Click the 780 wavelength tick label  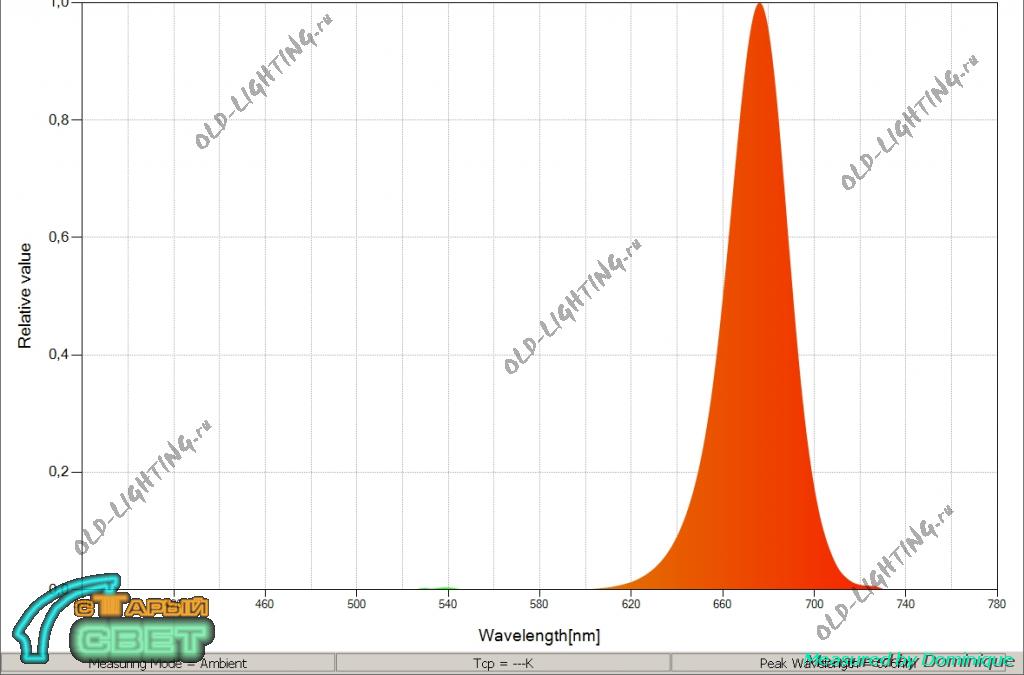(997, 604)
